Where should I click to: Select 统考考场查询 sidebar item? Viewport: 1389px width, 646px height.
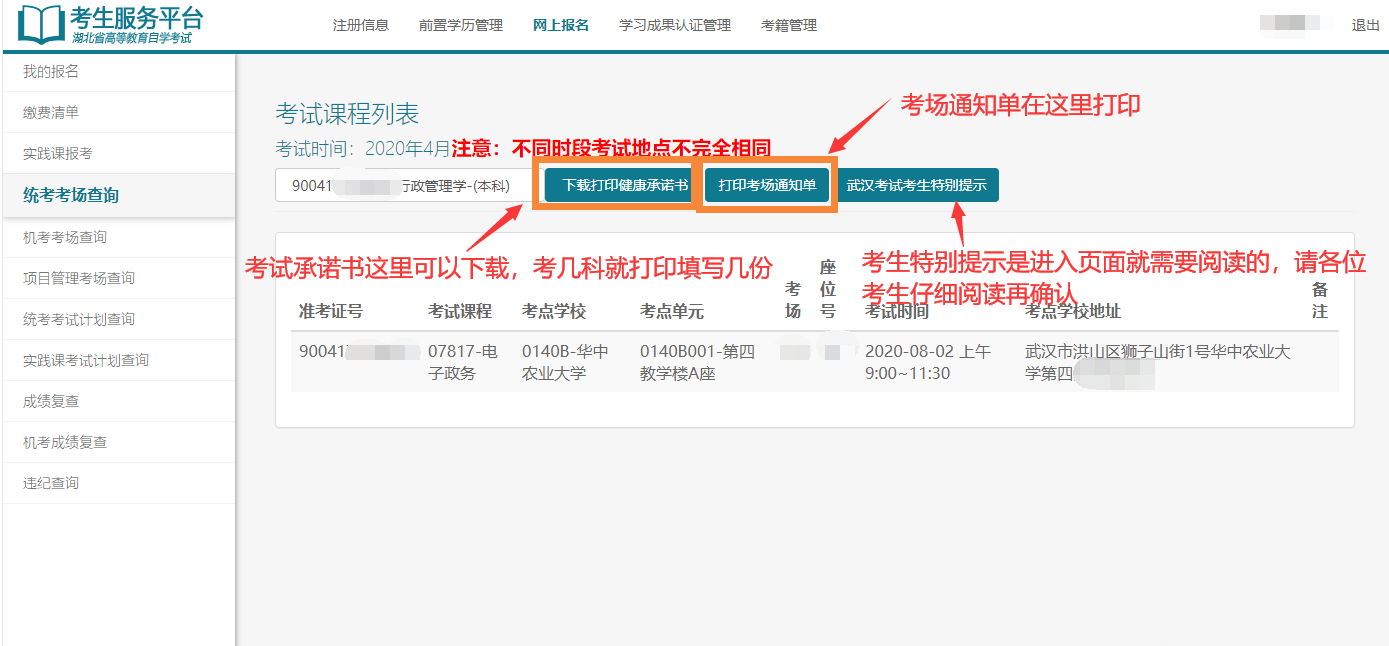(x=71, y=195)
